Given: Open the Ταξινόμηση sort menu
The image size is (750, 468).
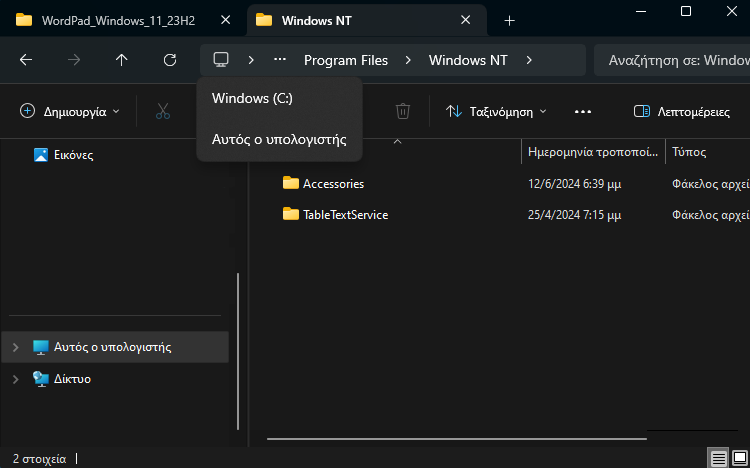Looking at the screenshot, I should tap(496, 111).
